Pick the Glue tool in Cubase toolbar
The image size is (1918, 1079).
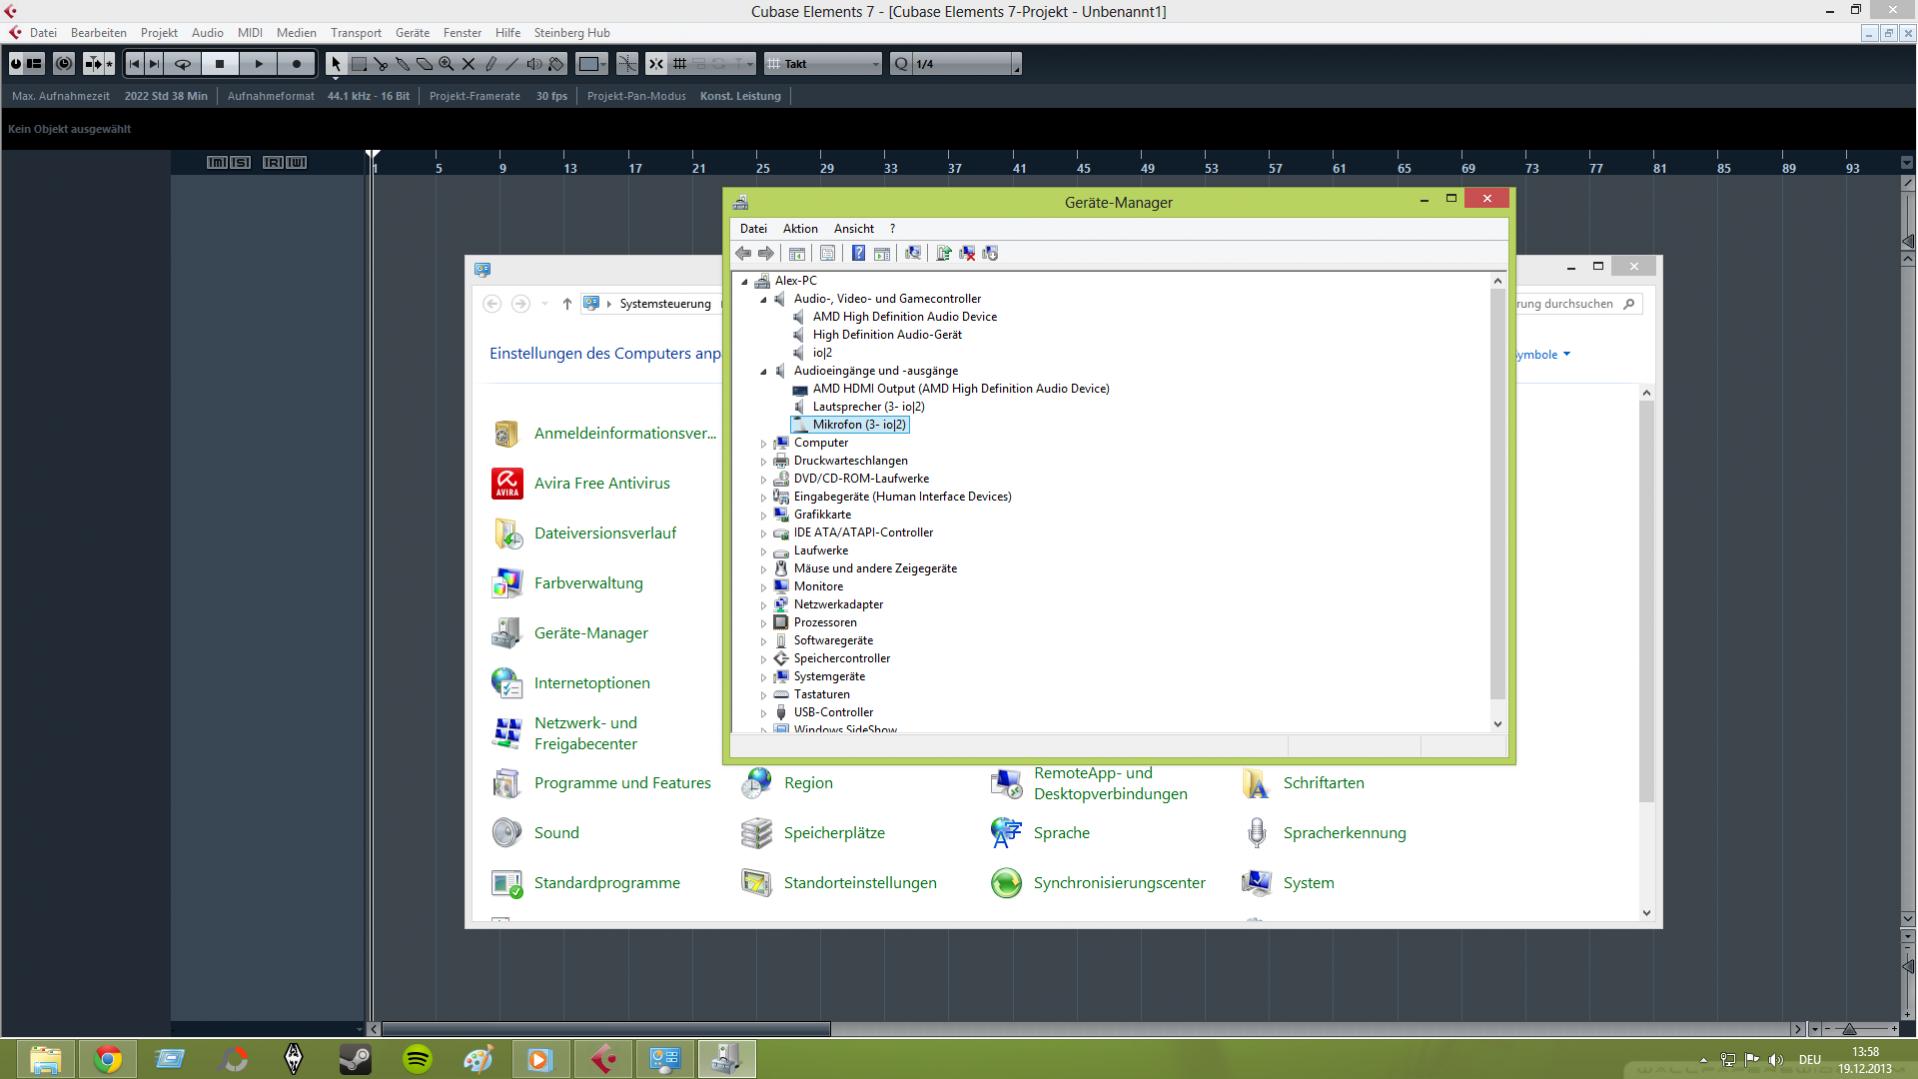(x=402, y=64)
